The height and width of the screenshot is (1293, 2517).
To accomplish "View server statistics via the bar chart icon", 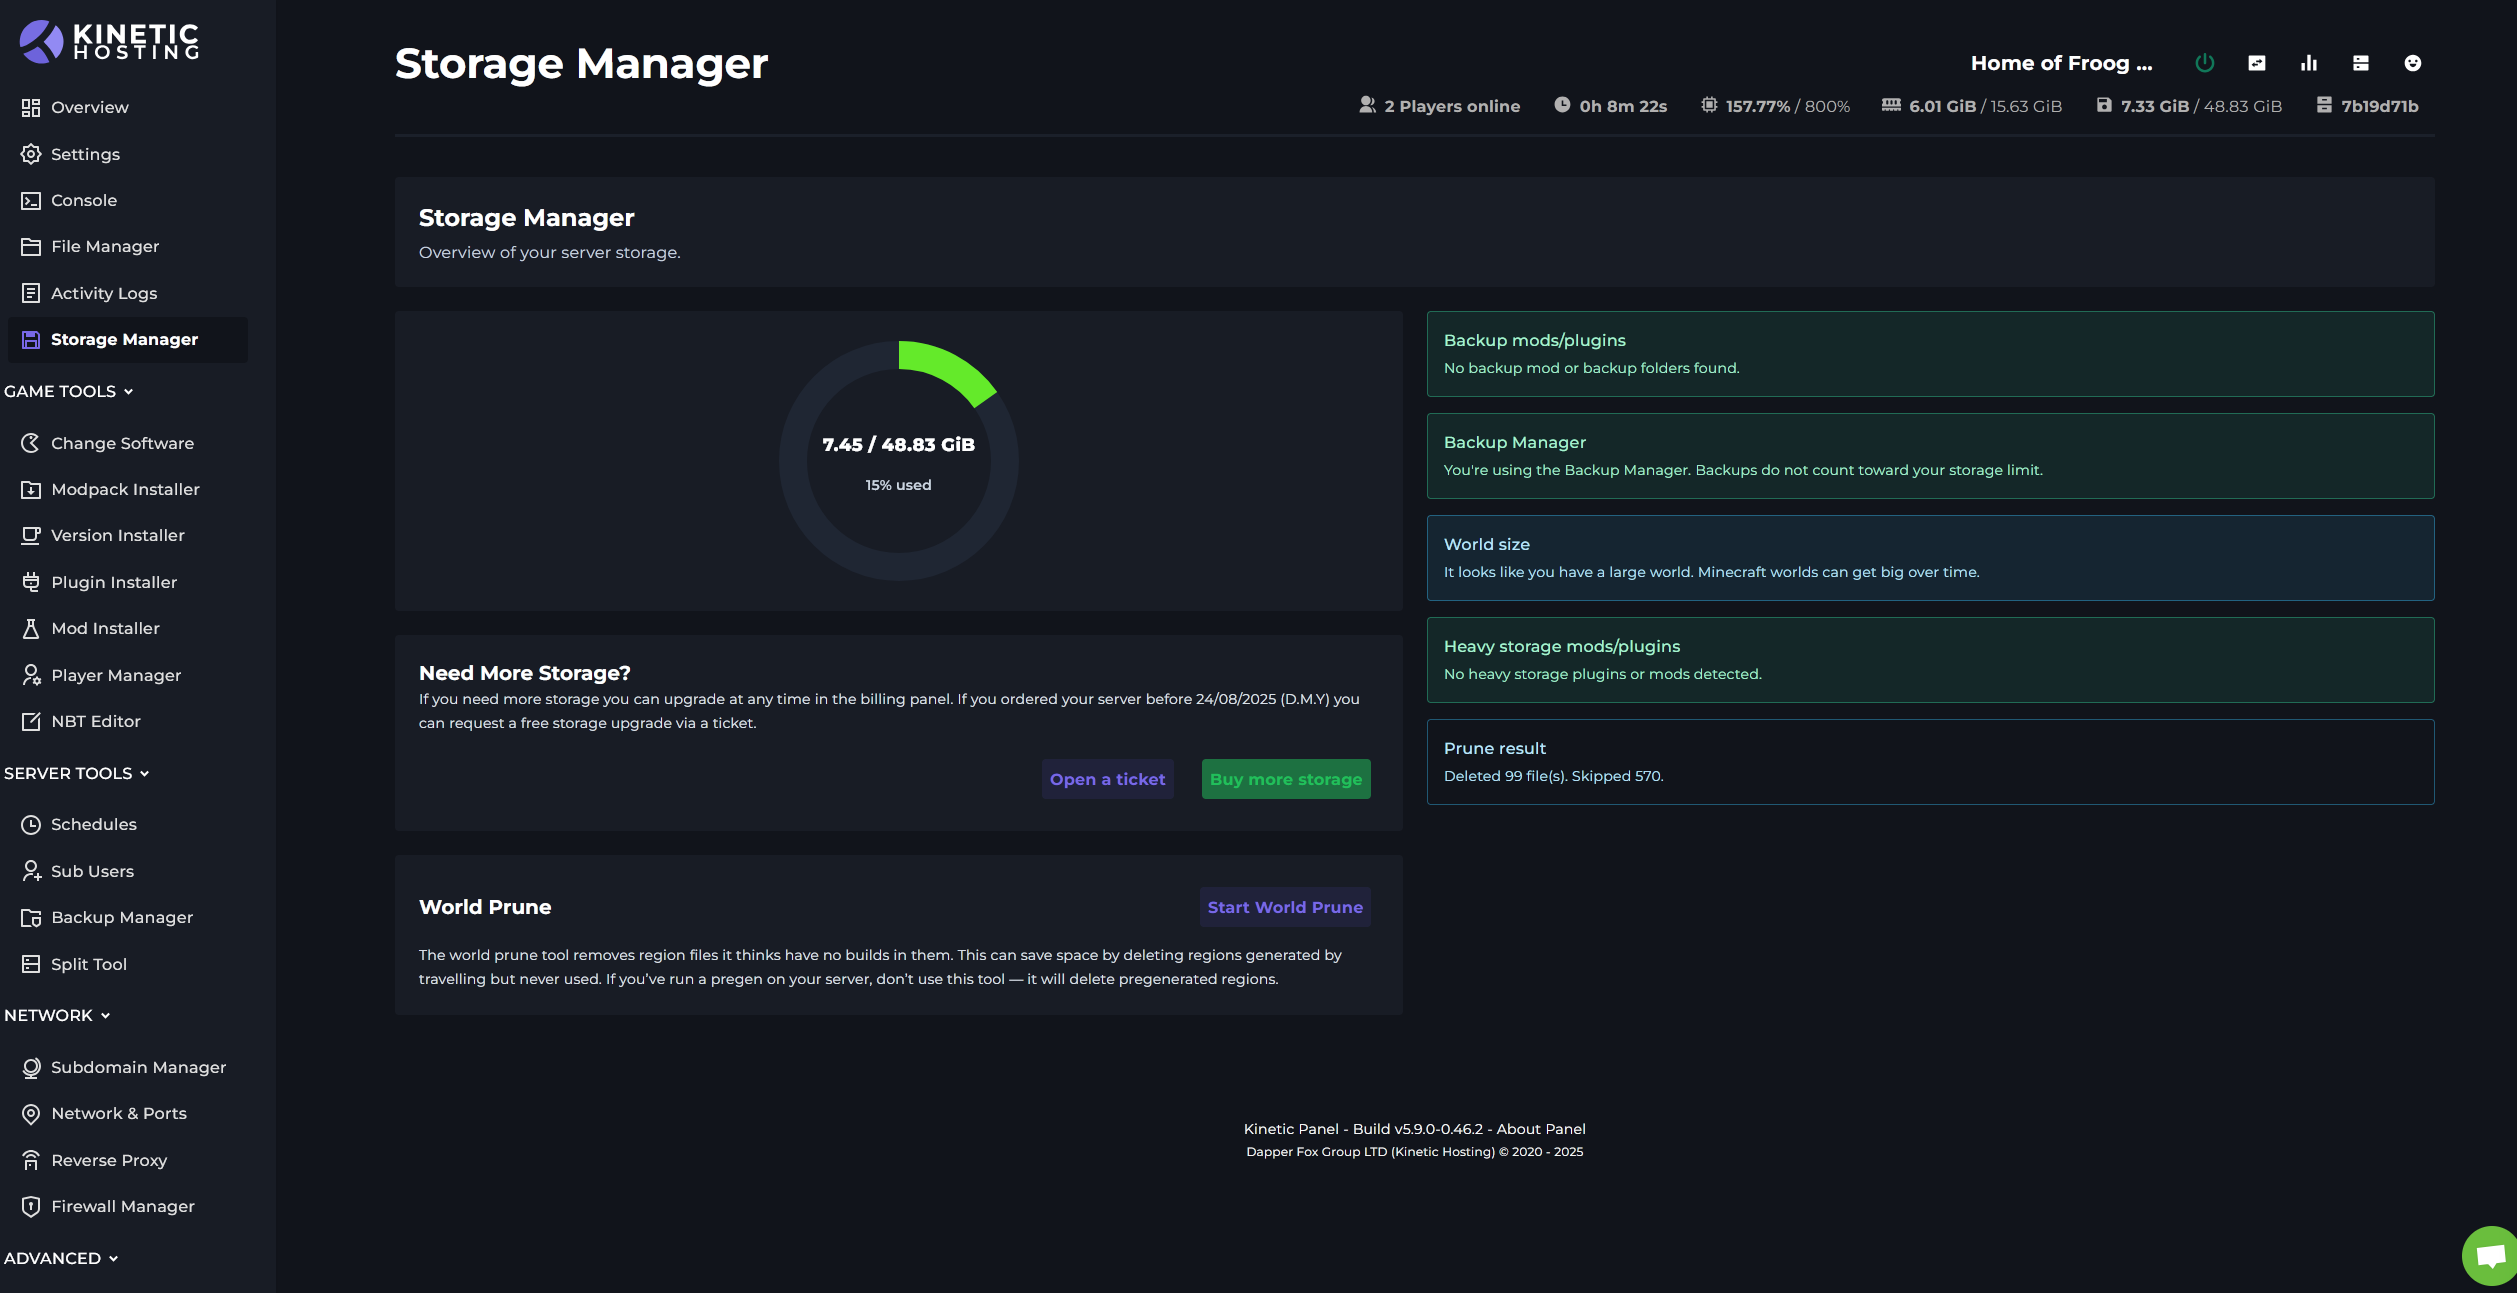I will point(2308,62).
